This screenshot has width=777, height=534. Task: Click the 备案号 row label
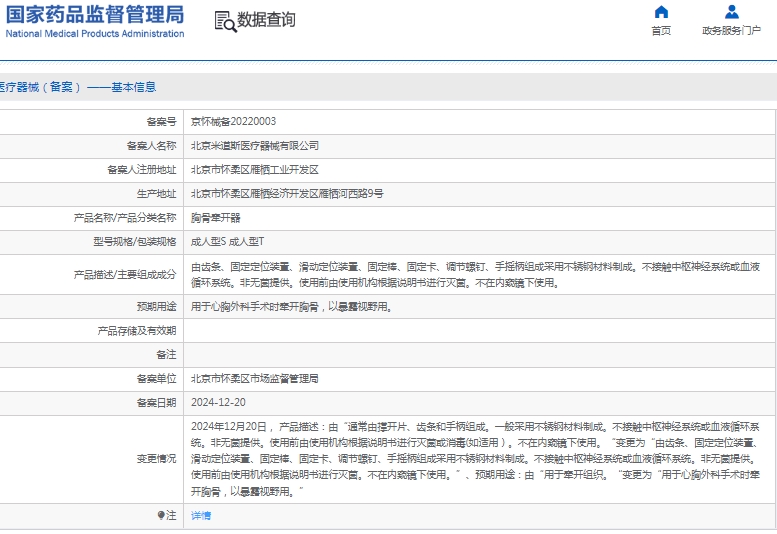click(162, 121)
